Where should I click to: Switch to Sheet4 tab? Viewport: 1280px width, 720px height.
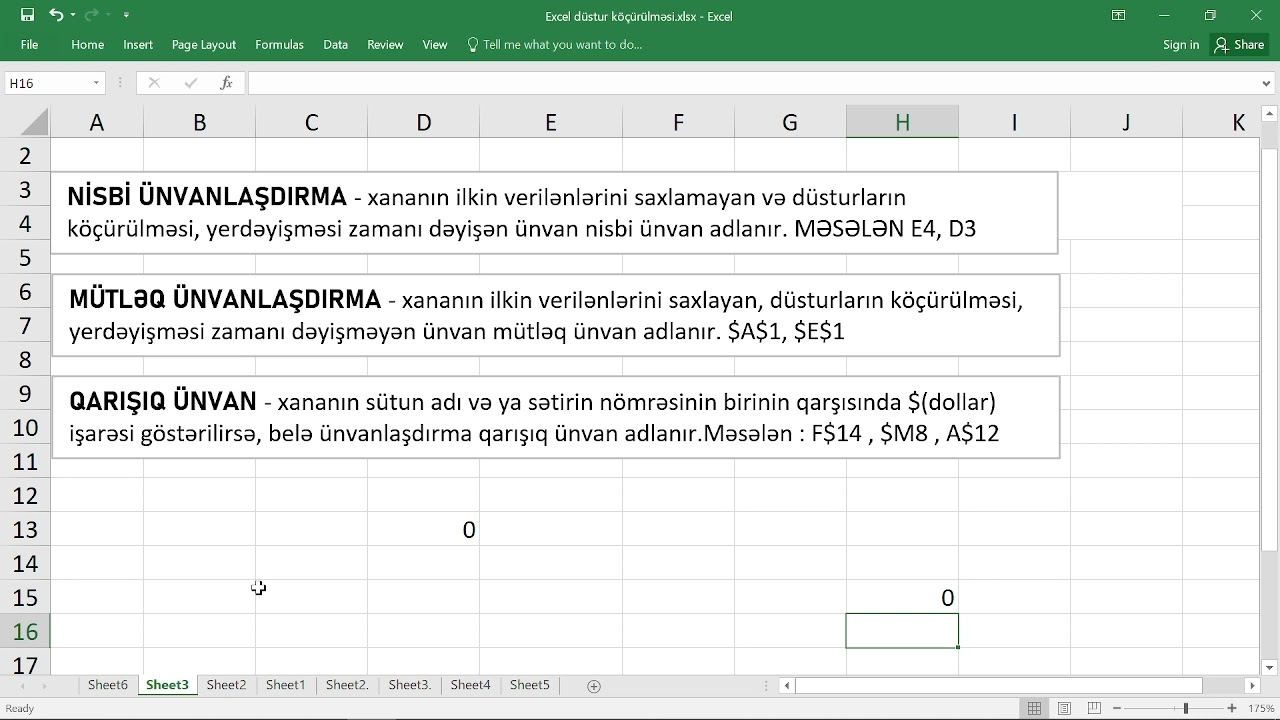click(470, 685)
